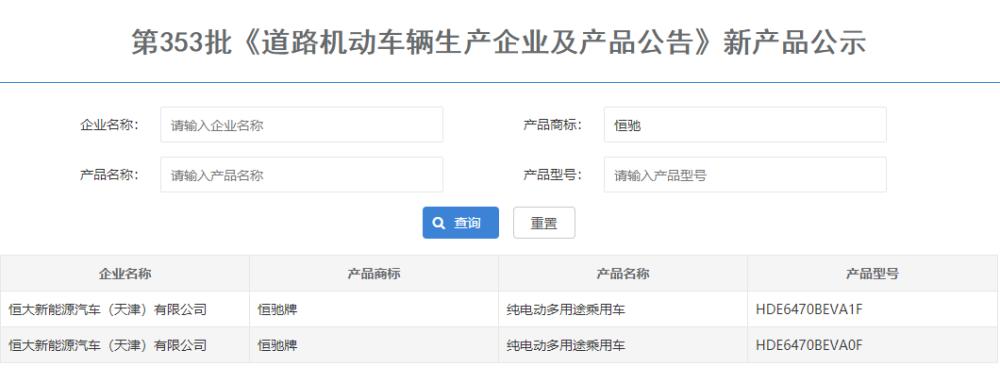Click company name in HDE6470BEVA0F row
The height and width of the screenshot is (390, 1000).
click(108, 345)
